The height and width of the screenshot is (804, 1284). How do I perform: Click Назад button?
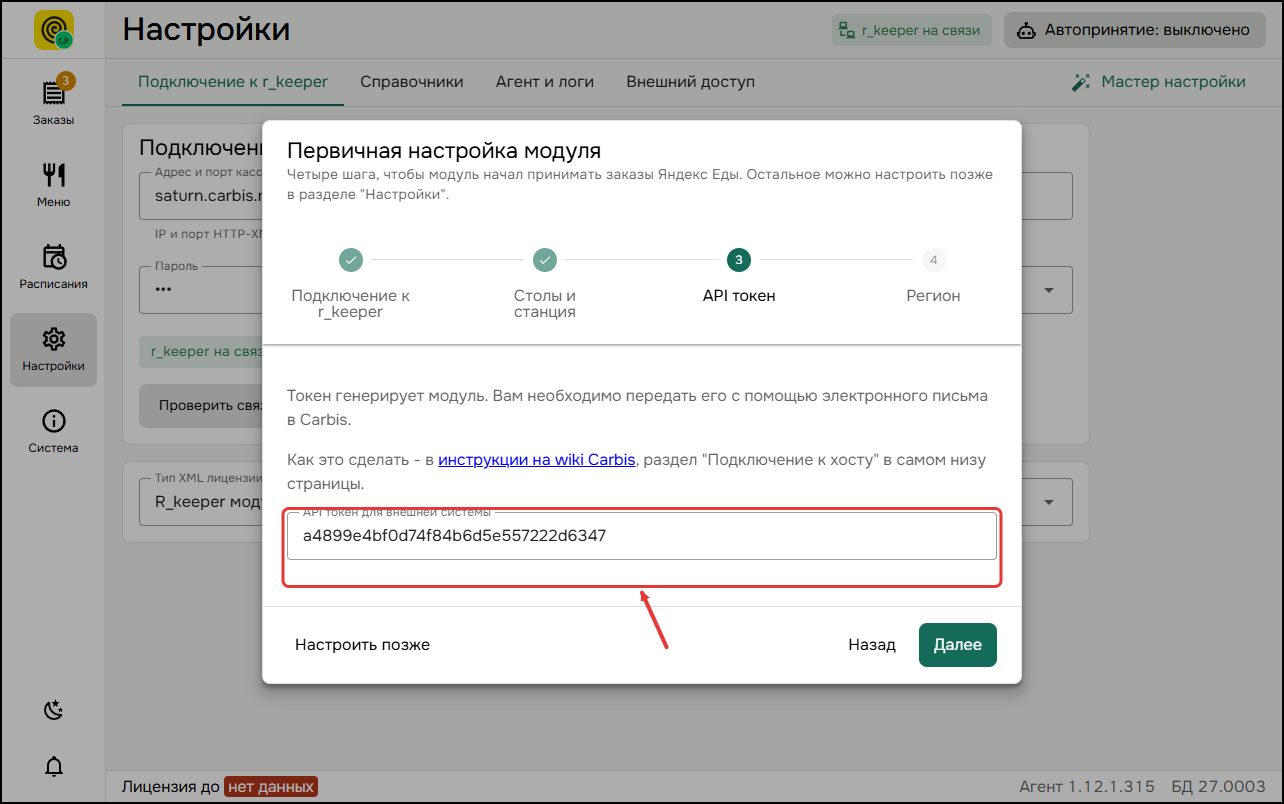coord(872,645)
